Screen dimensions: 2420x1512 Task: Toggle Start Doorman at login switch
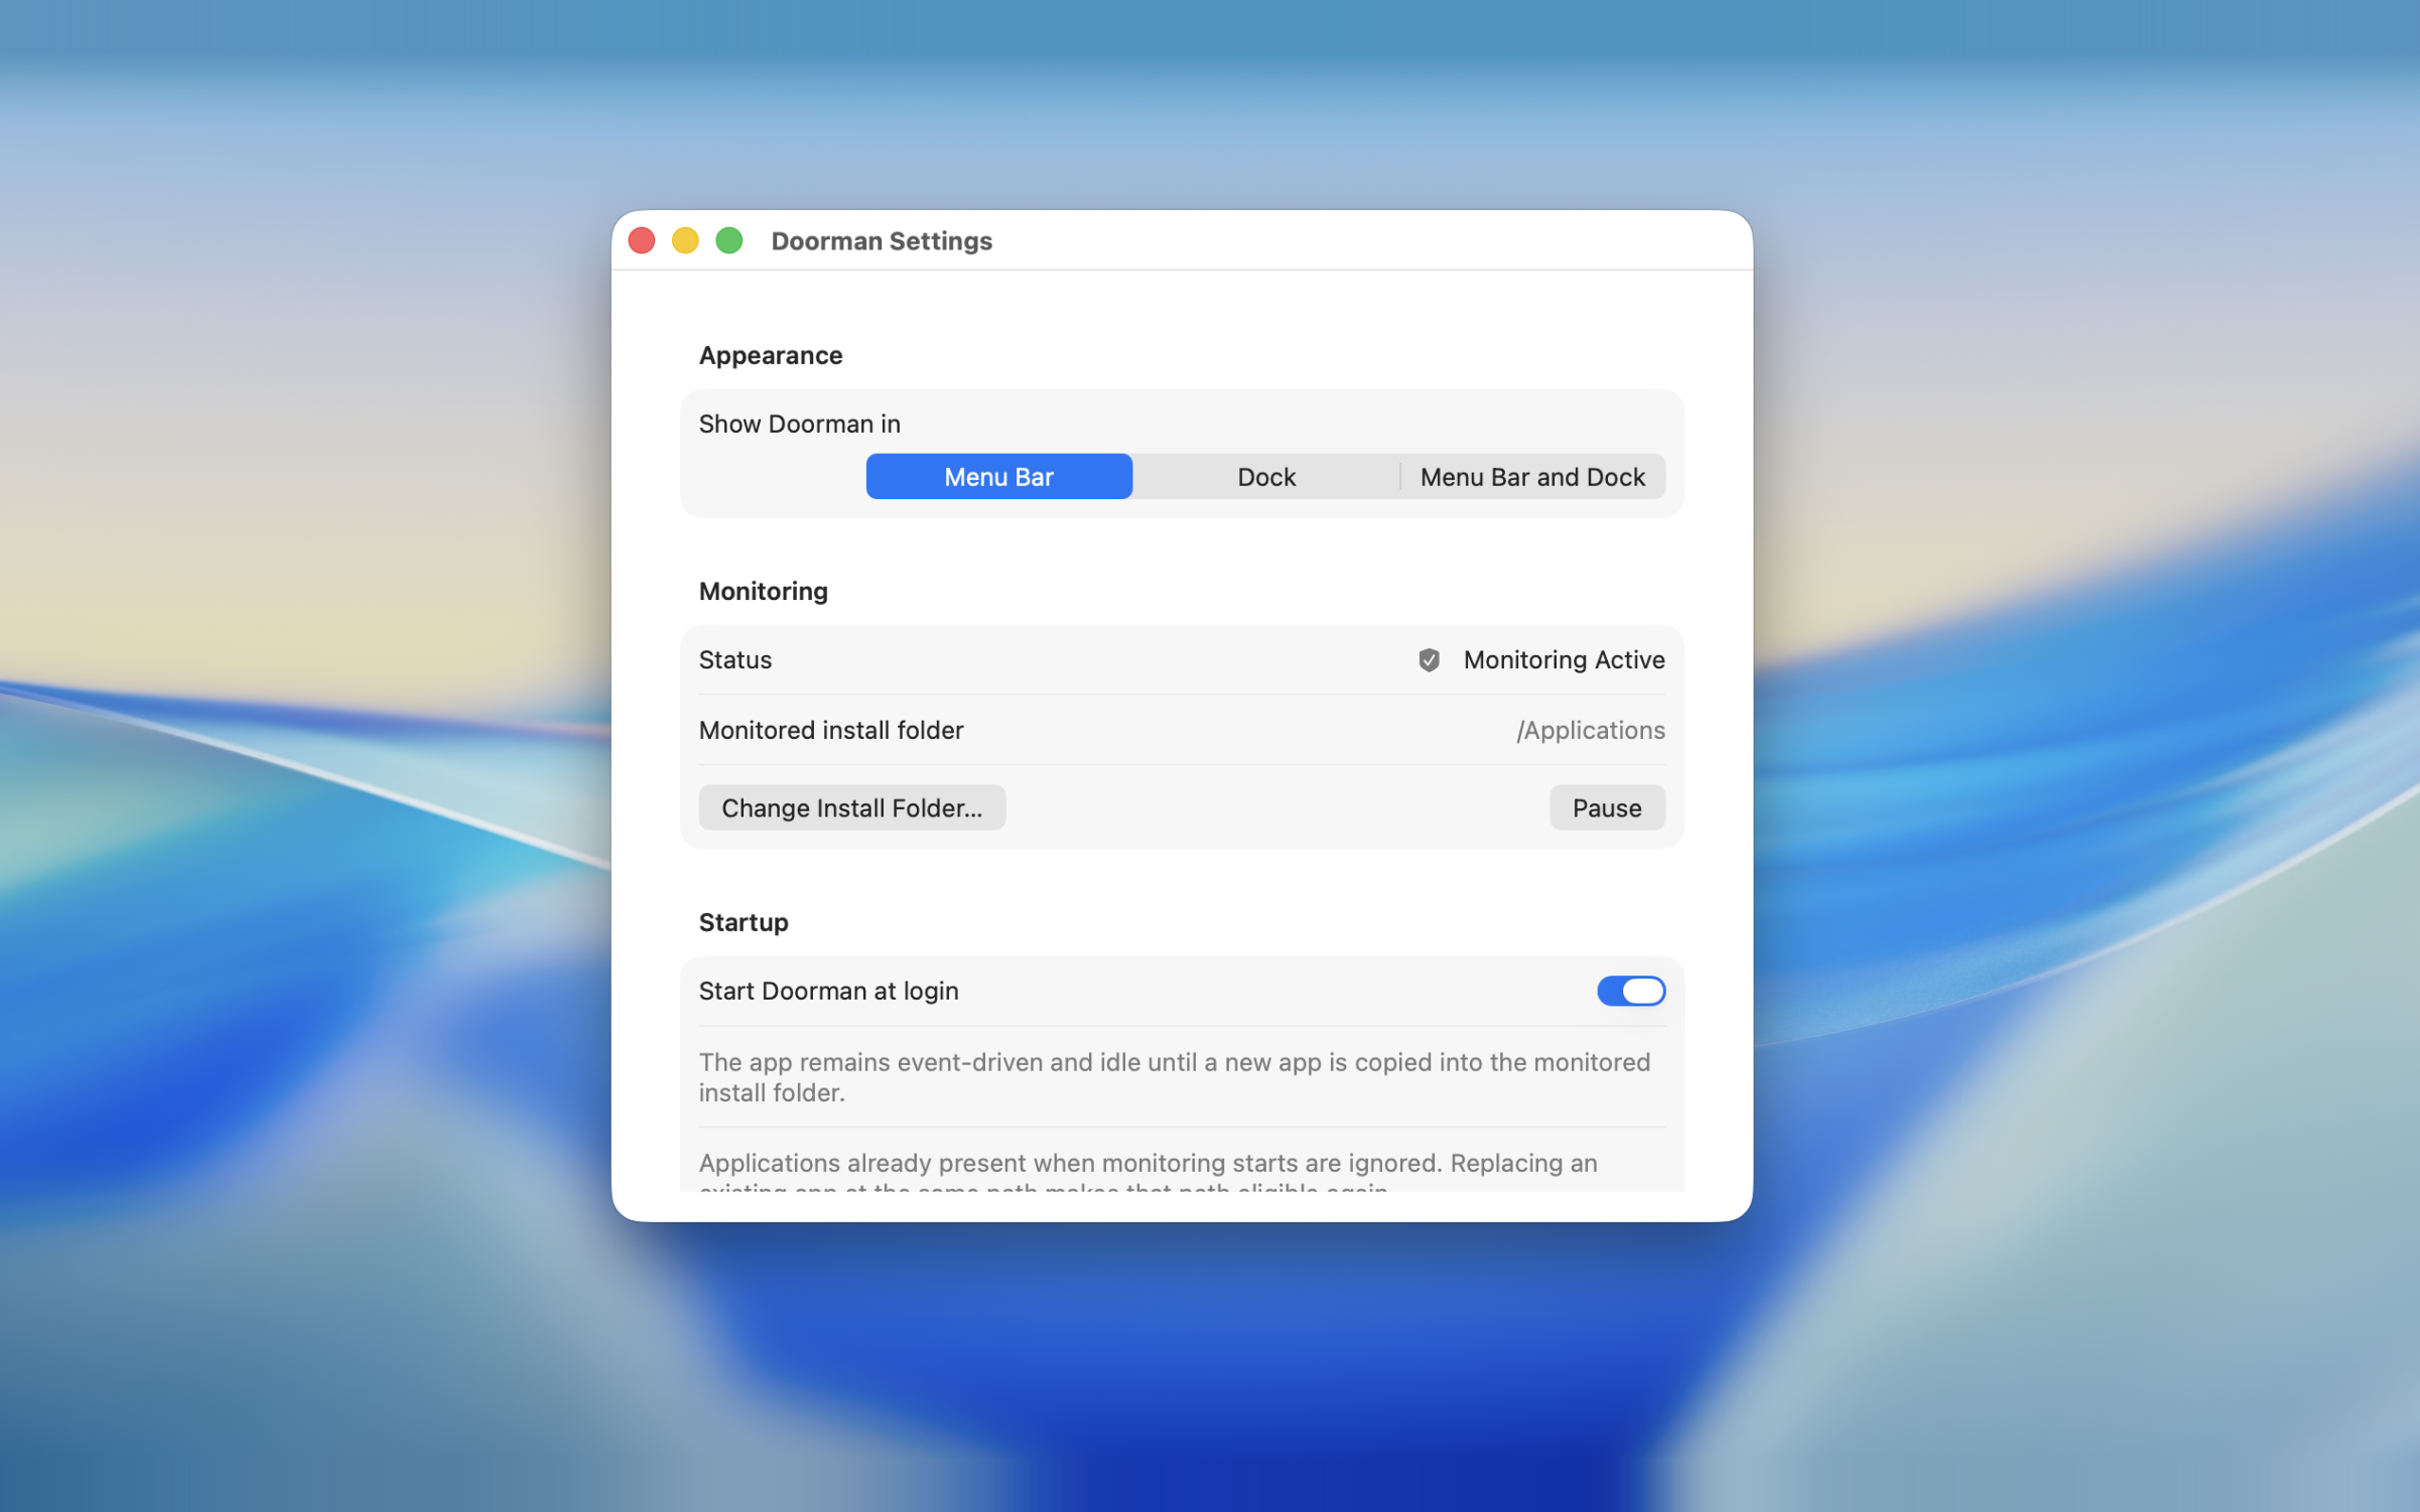pos(1631,991)
